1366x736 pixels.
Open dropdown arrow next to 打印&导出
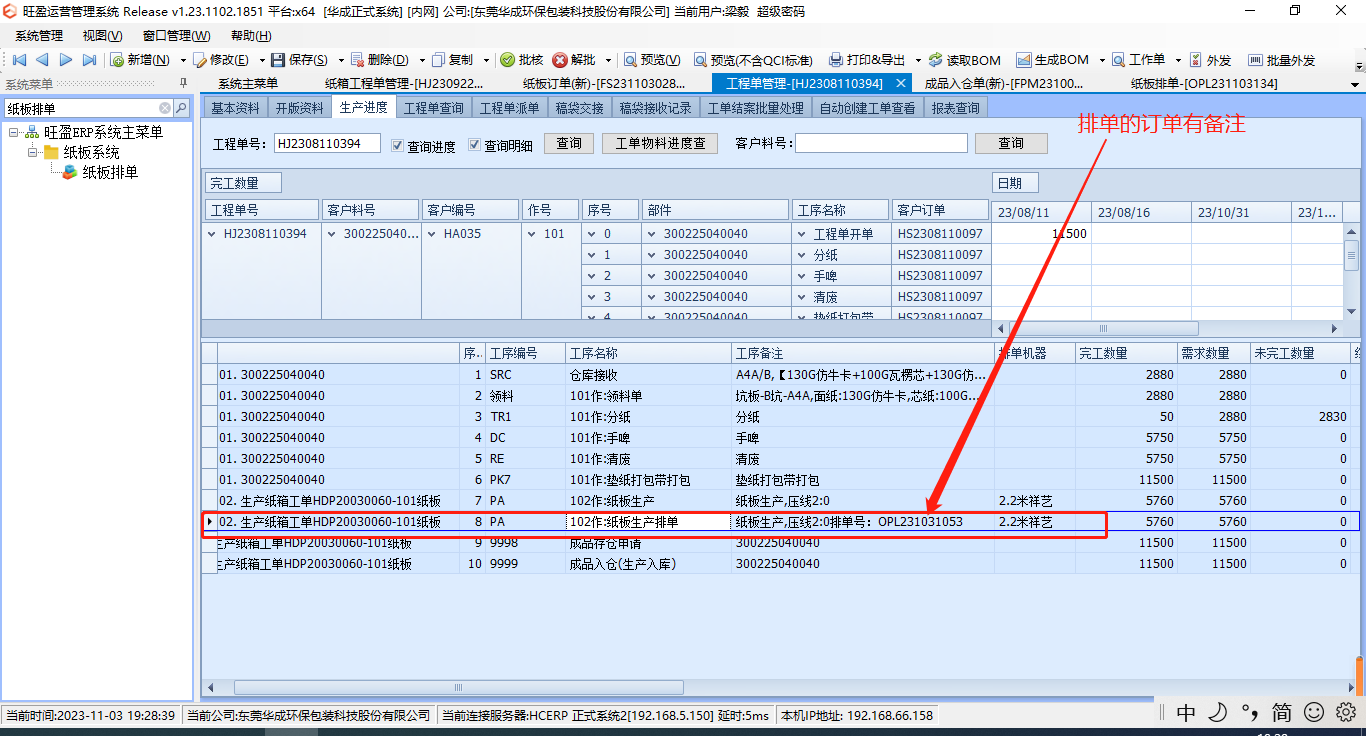917,60
